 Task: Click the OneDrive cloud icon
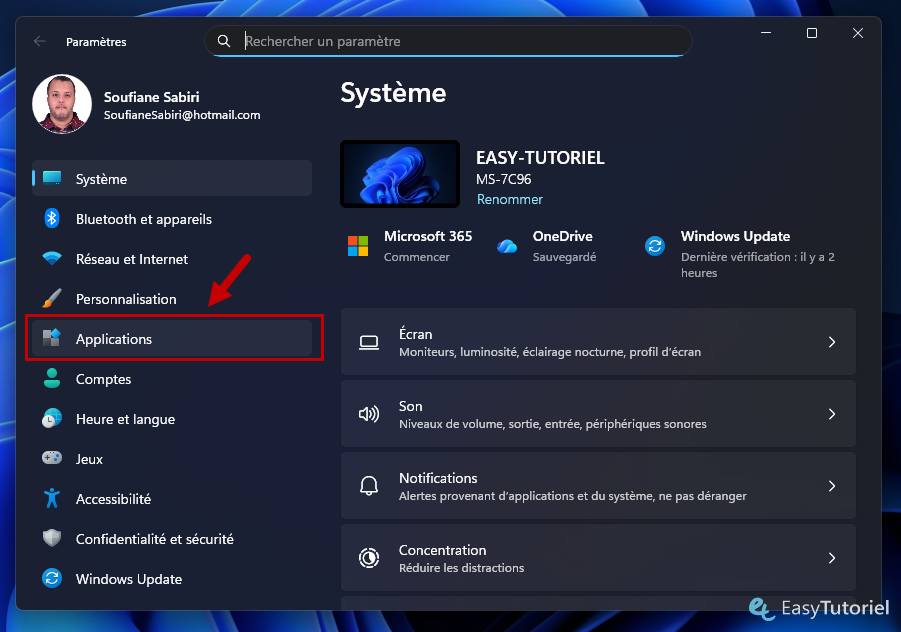pyautogui.click(x=507, y=246)
